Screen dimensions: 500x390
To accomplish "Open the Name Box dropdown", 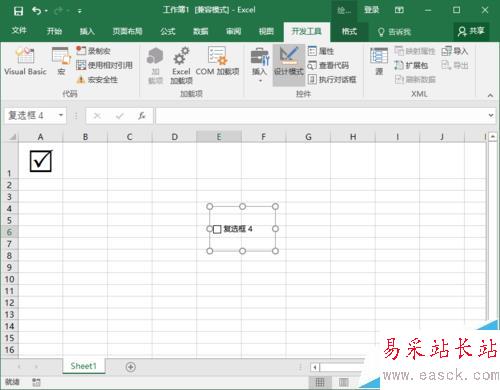I will pyautogui.click(x=61, y=115).
